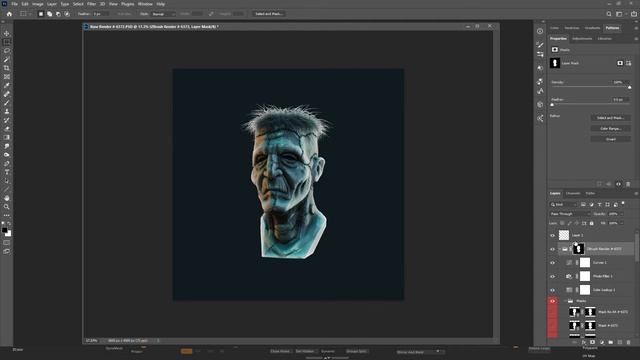Click the Share icon at top right
640x360 pixels.
(633, 14)
